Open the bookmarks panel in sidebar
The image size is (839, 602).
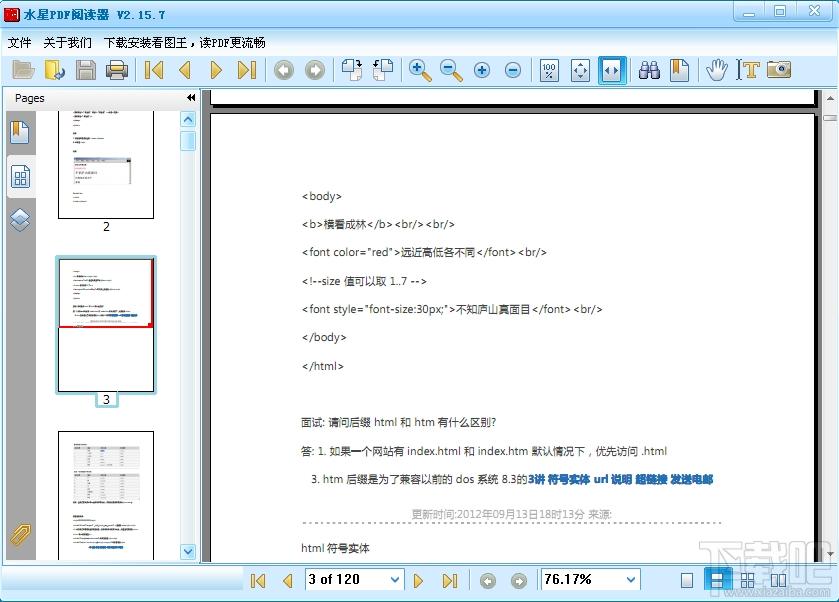[x=20, y=132]
